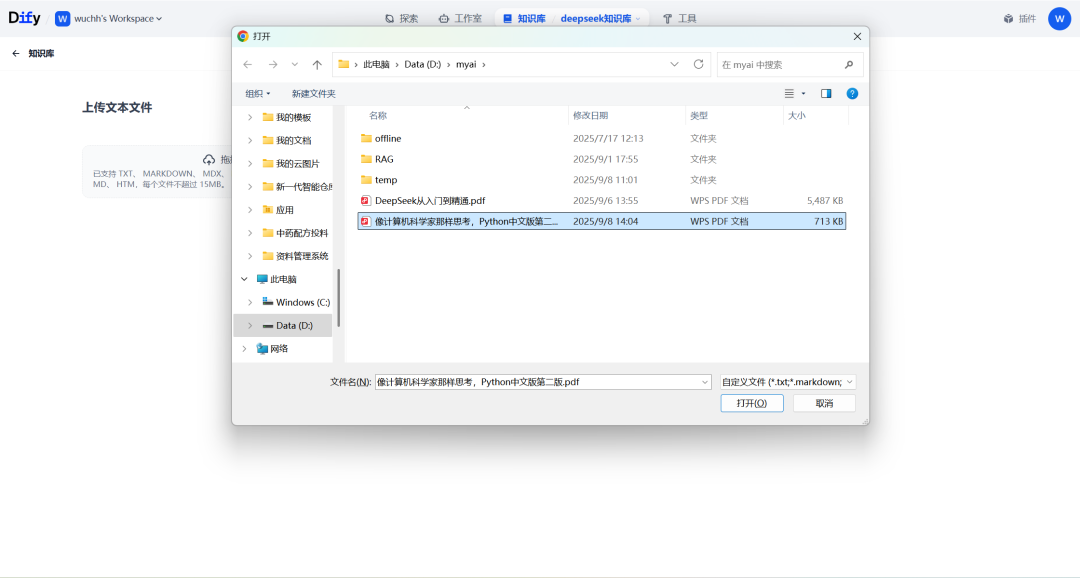Open 工具 tab in Dify
This screenshot has width=1080, height=578.
[x=680, y=19]
